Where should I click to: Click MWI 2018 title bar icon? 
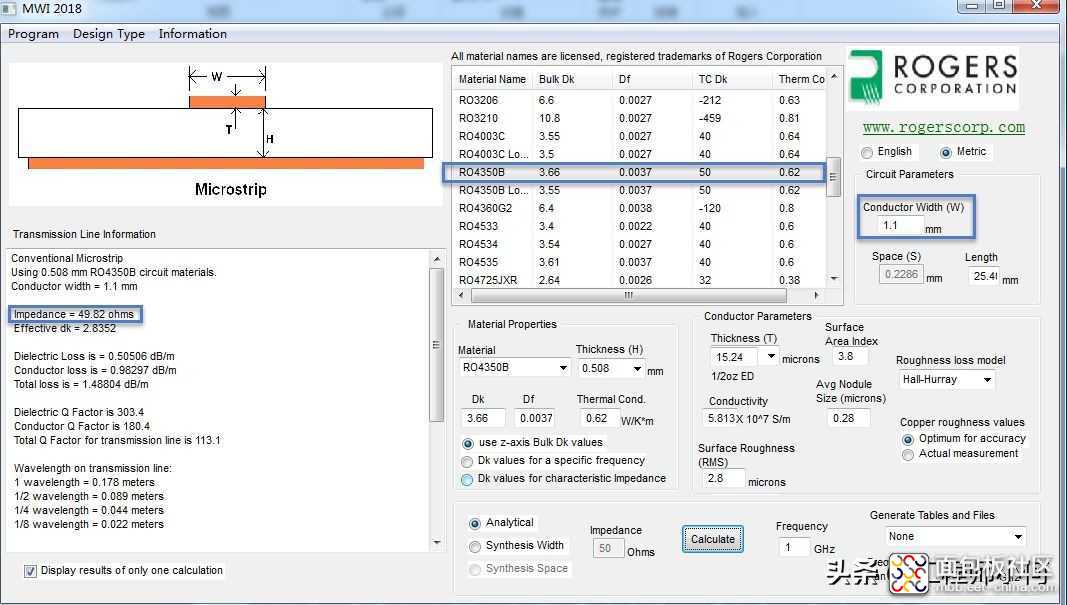point(8,8)
